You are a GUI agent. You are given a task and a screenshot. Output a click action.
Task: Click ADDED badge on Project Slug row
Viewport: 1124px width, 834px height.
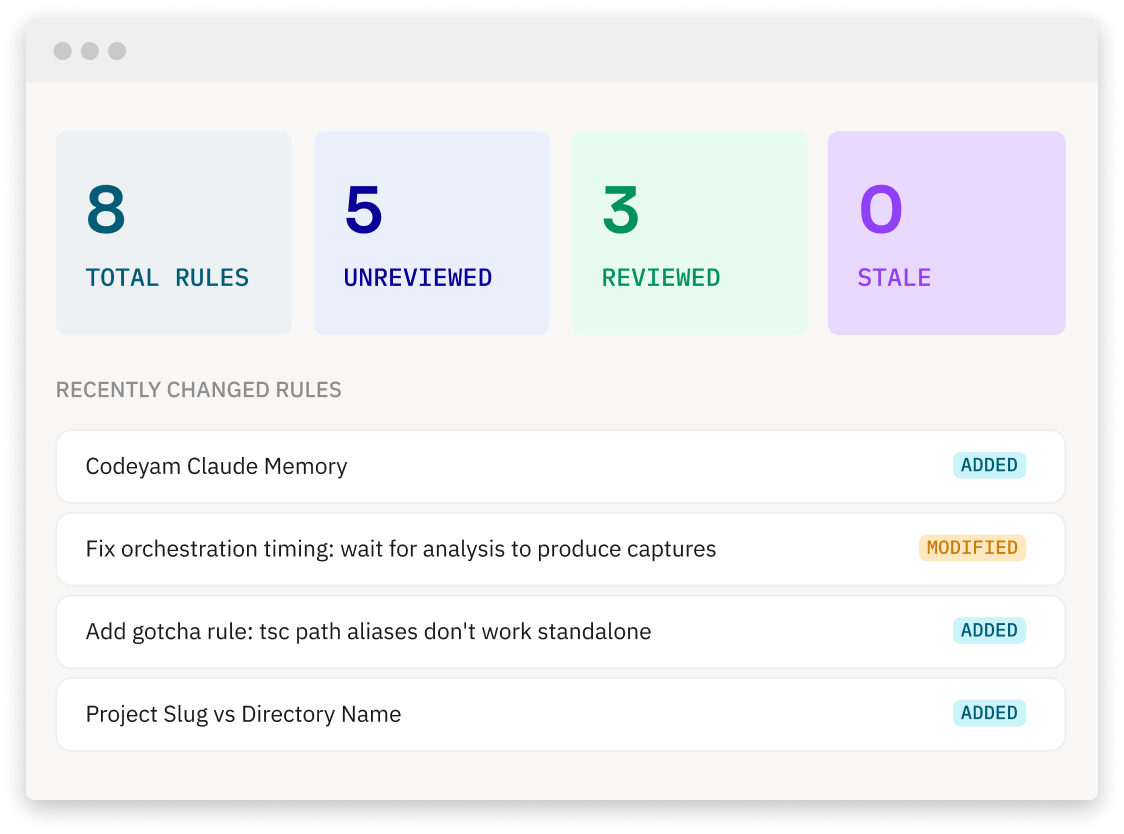(x=989, y=713)
